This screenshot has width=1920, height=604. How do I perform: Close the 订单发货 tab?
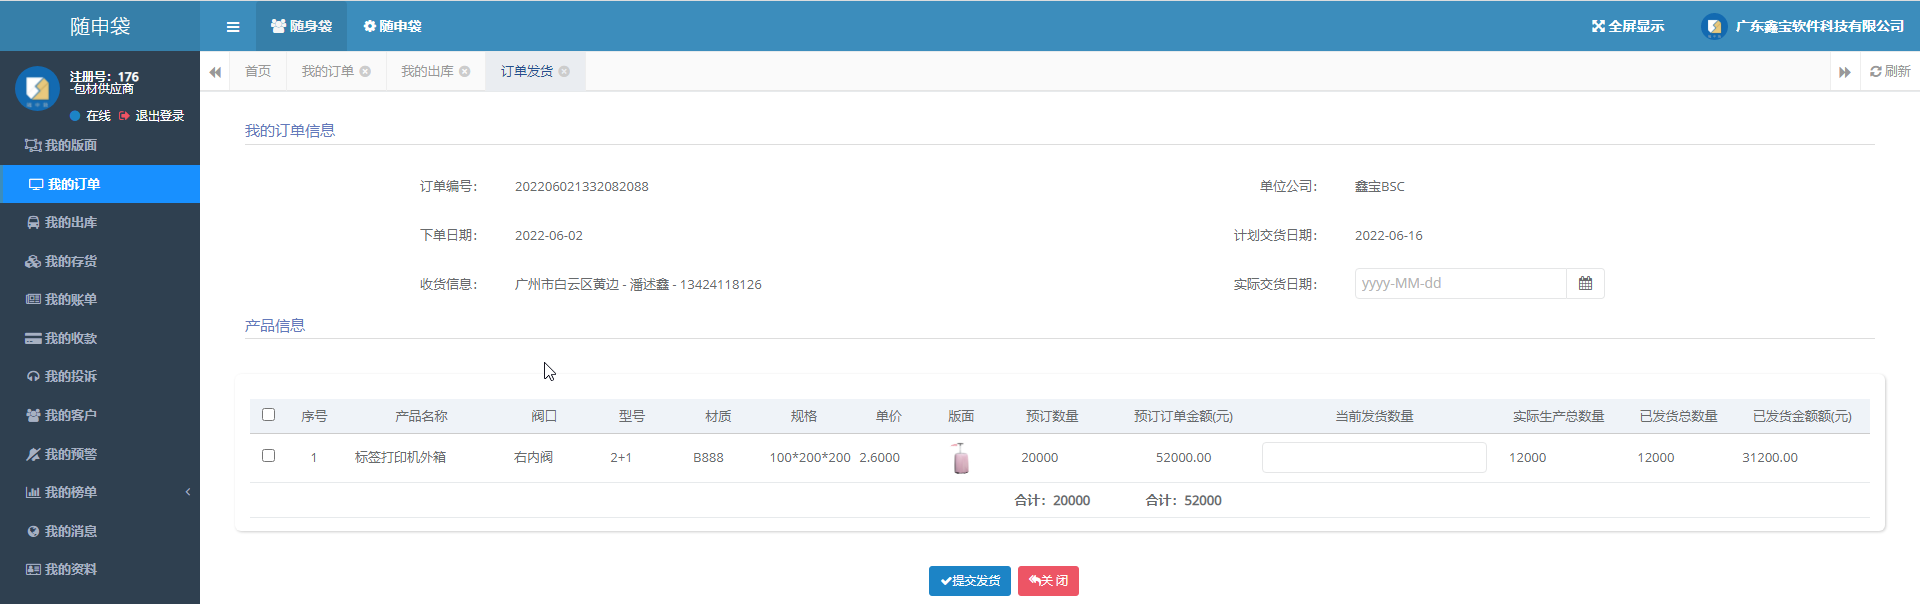pyautogui.click(x=564, y=72)
